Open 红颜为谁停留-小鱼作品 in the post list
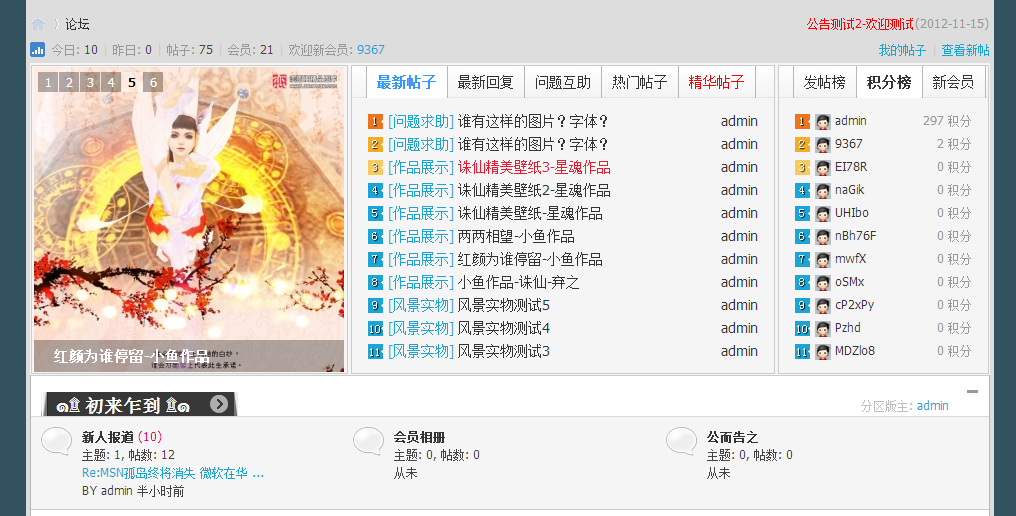 point(530,259)
